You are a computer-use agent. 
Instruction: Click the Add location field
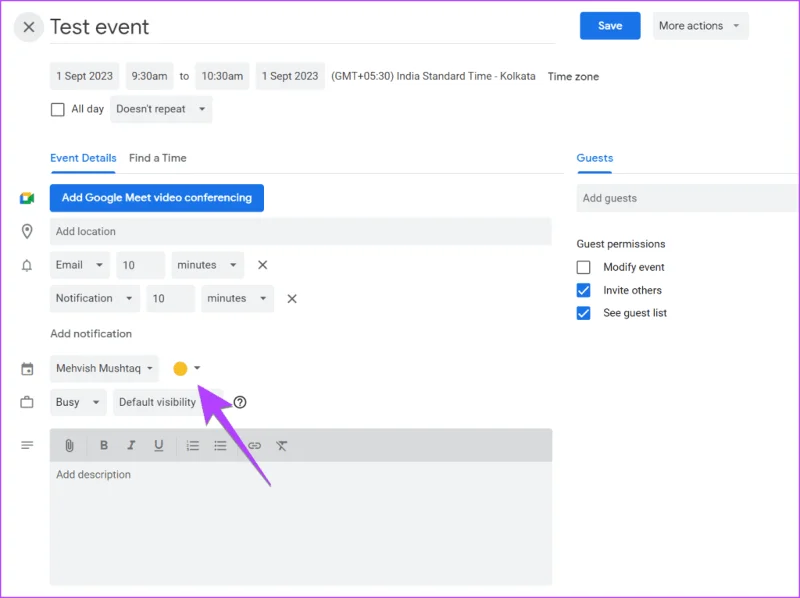pyautogui.click(x=301, y=231)
